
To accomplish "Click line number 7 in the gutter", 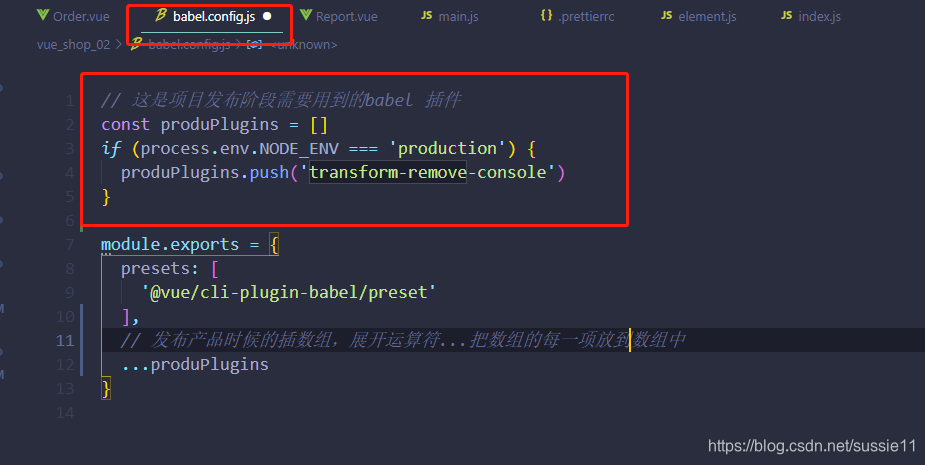I will pos(70,244).
